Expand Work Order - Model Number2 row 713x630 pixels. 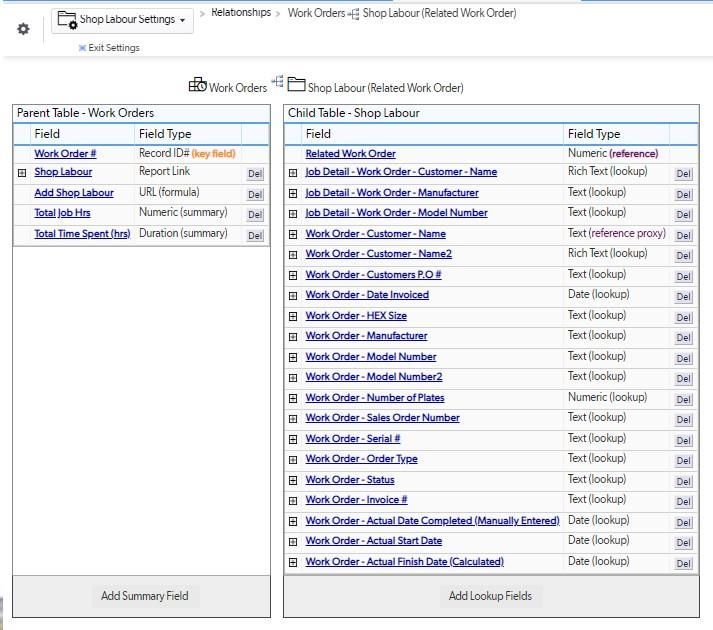[293, 378]
